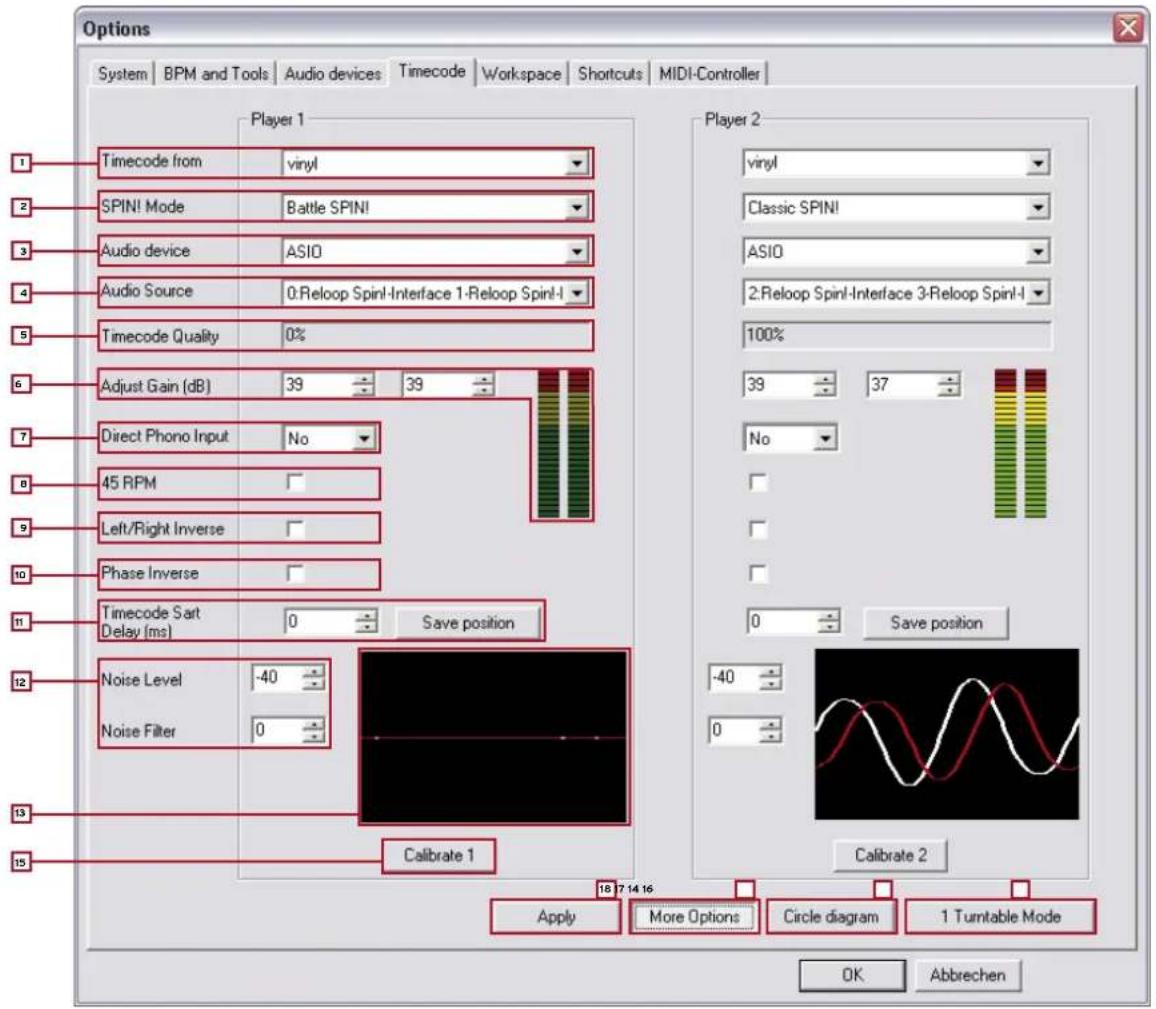This screenshot has height=1009, width=1156.
Task: Show the Circle diagram
Action: (829, 917)
